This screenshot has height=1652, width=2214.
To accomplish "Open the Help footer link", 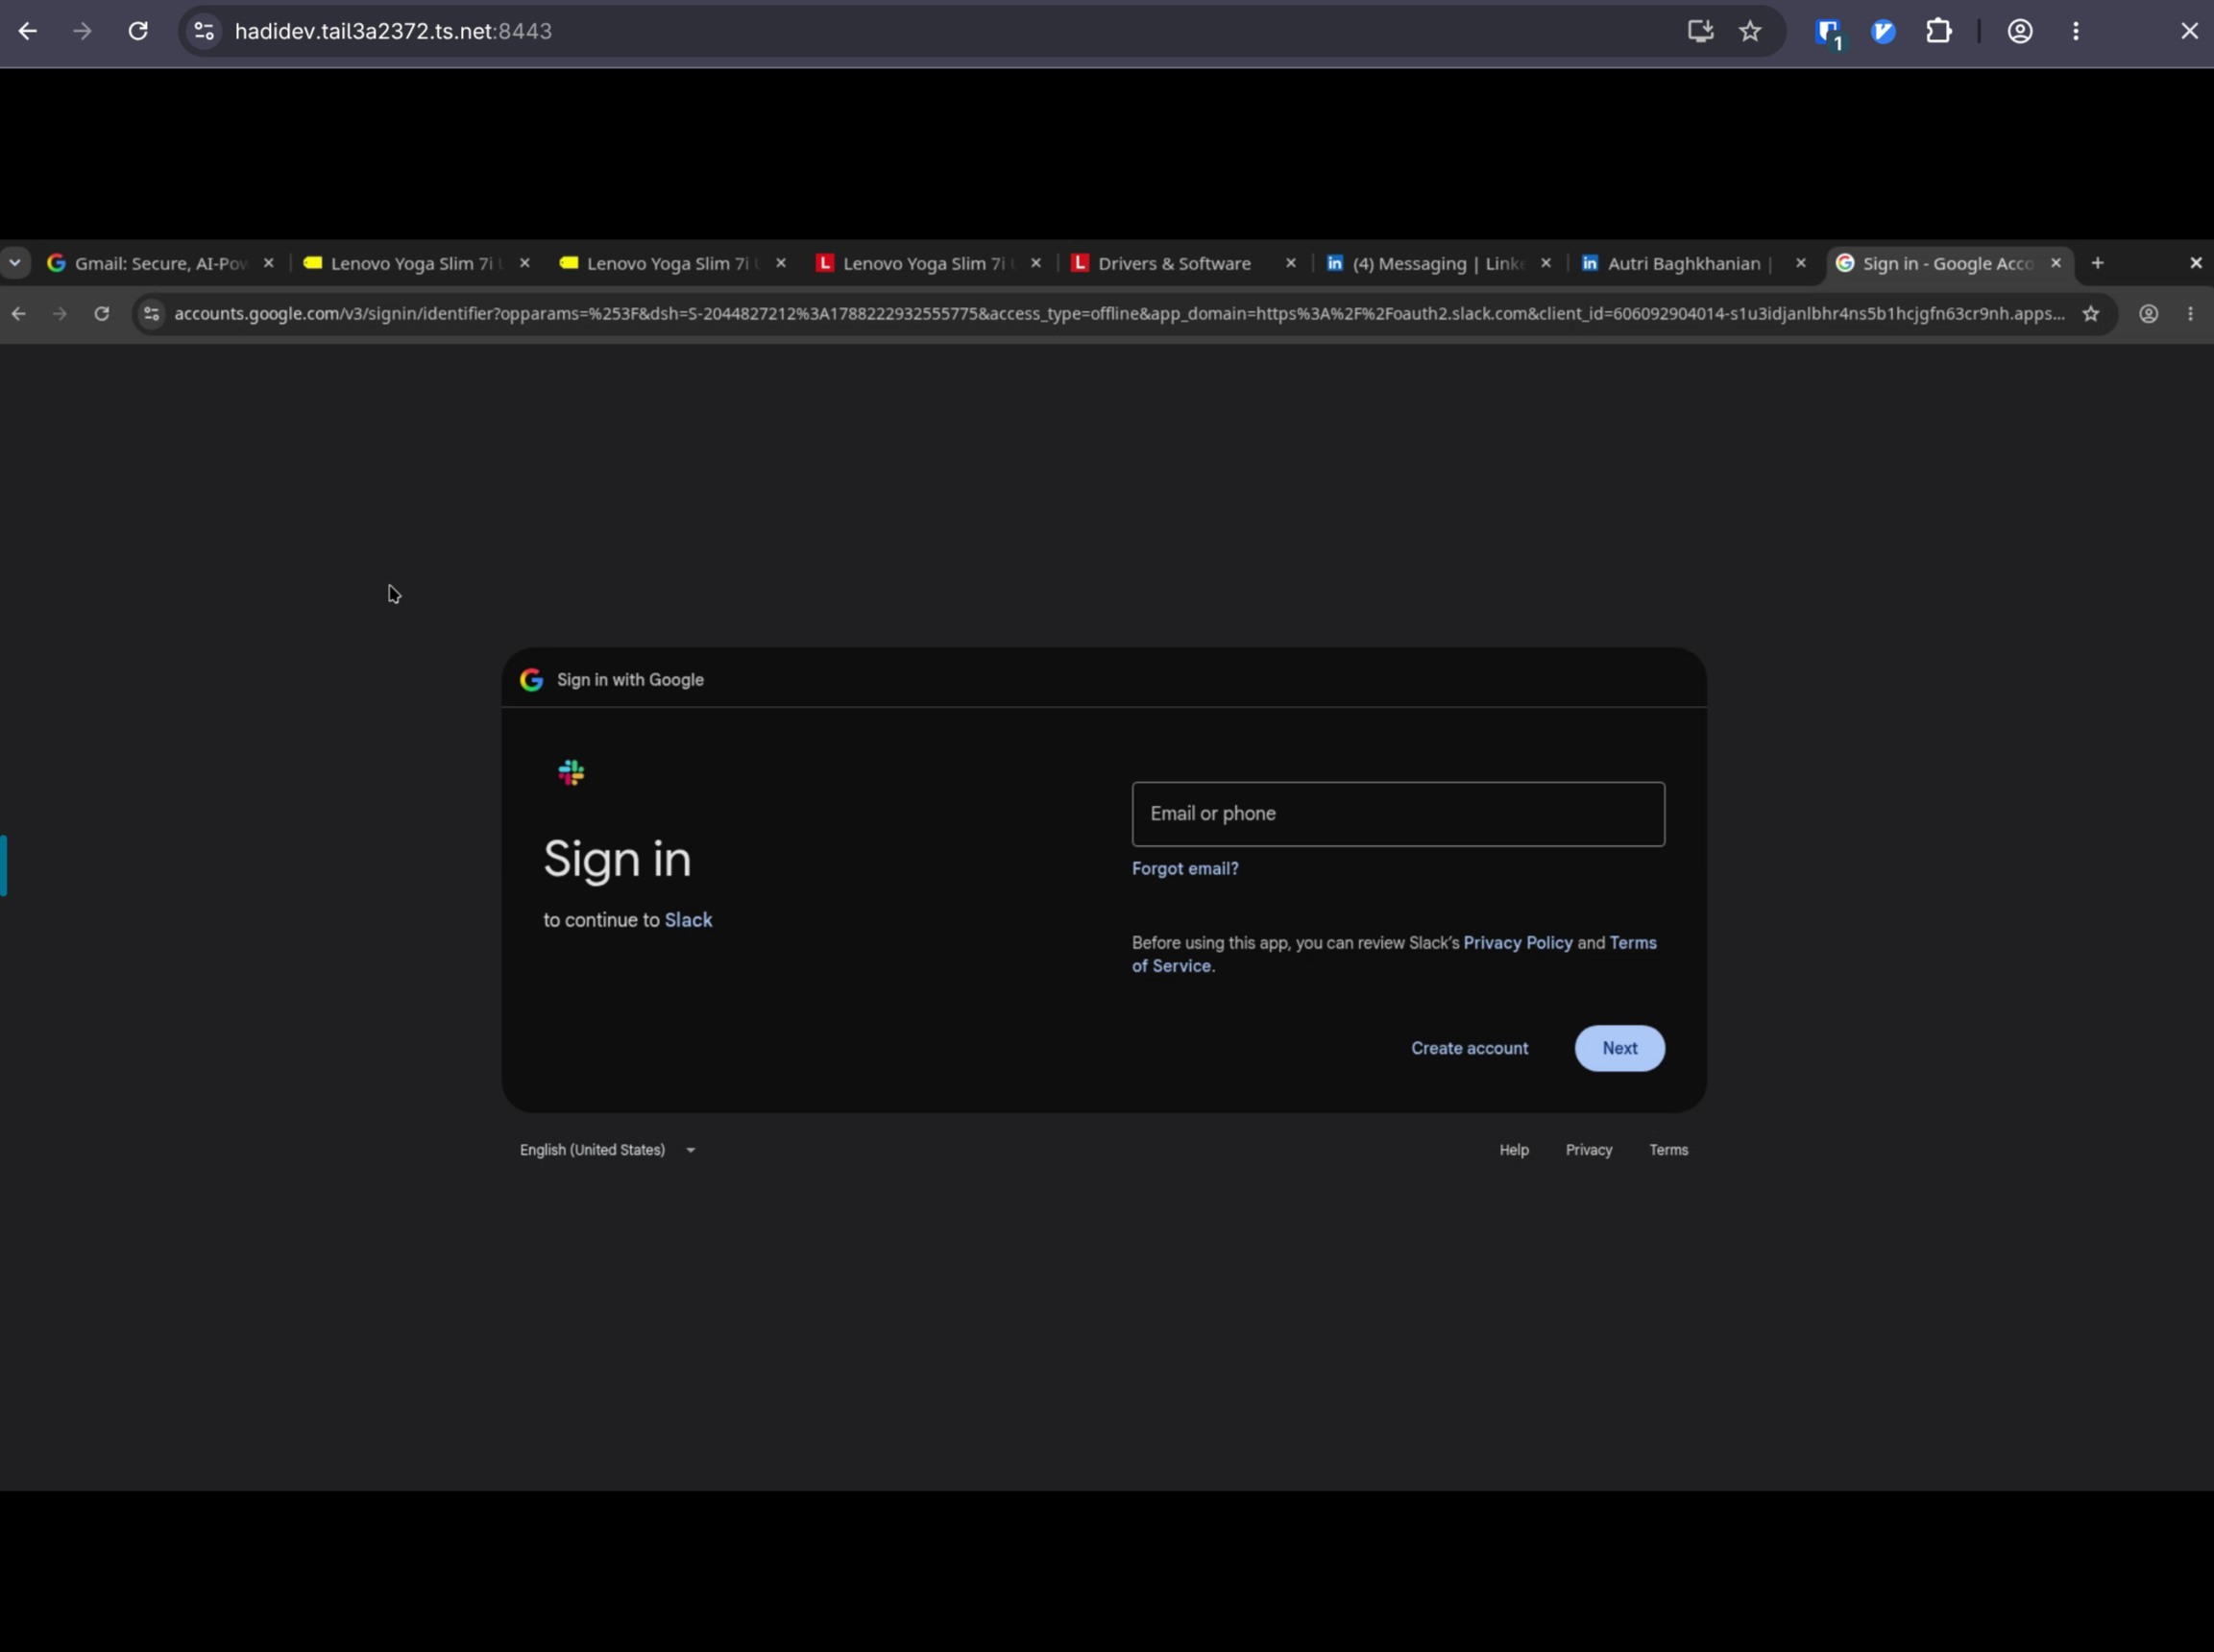I will tap(1513, 1150).
